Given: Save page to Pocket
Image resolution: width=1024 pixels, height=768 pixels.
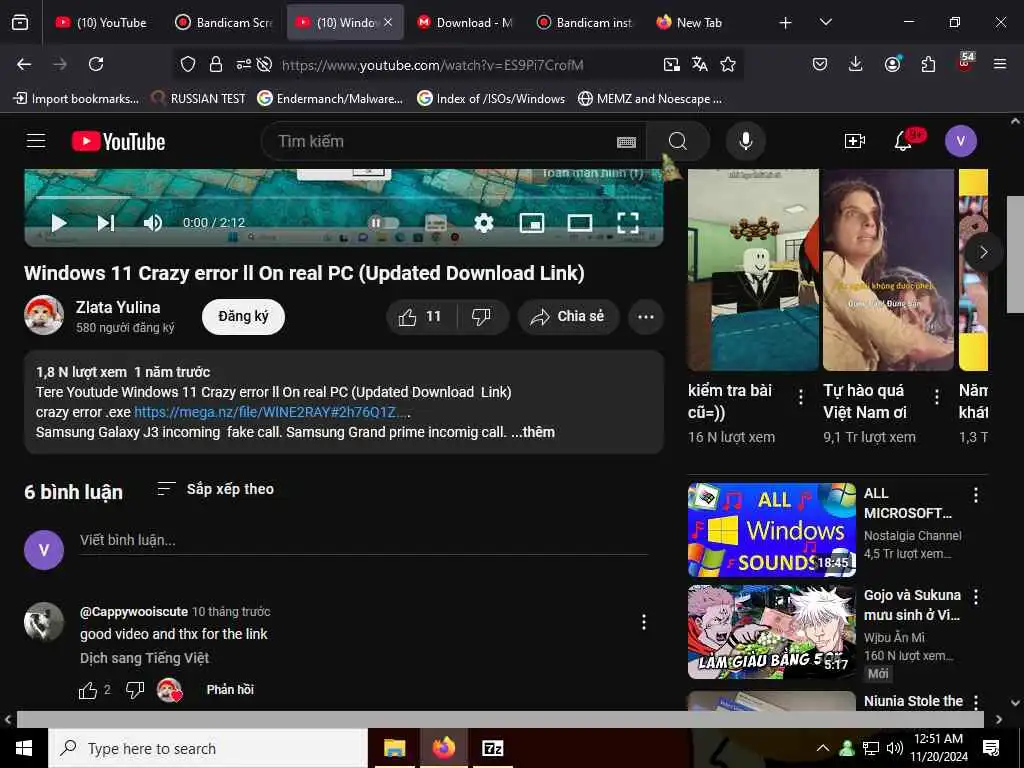Looking at the screenshot, I should point(820,64).
